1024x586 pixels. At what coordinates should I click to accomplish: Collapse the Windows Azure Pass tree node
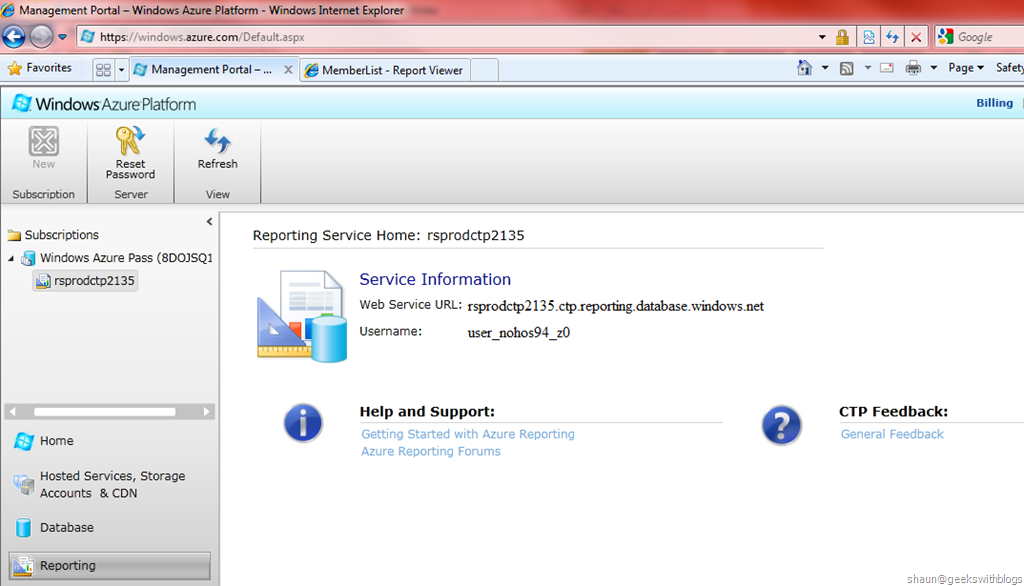(x=11, y=259)
